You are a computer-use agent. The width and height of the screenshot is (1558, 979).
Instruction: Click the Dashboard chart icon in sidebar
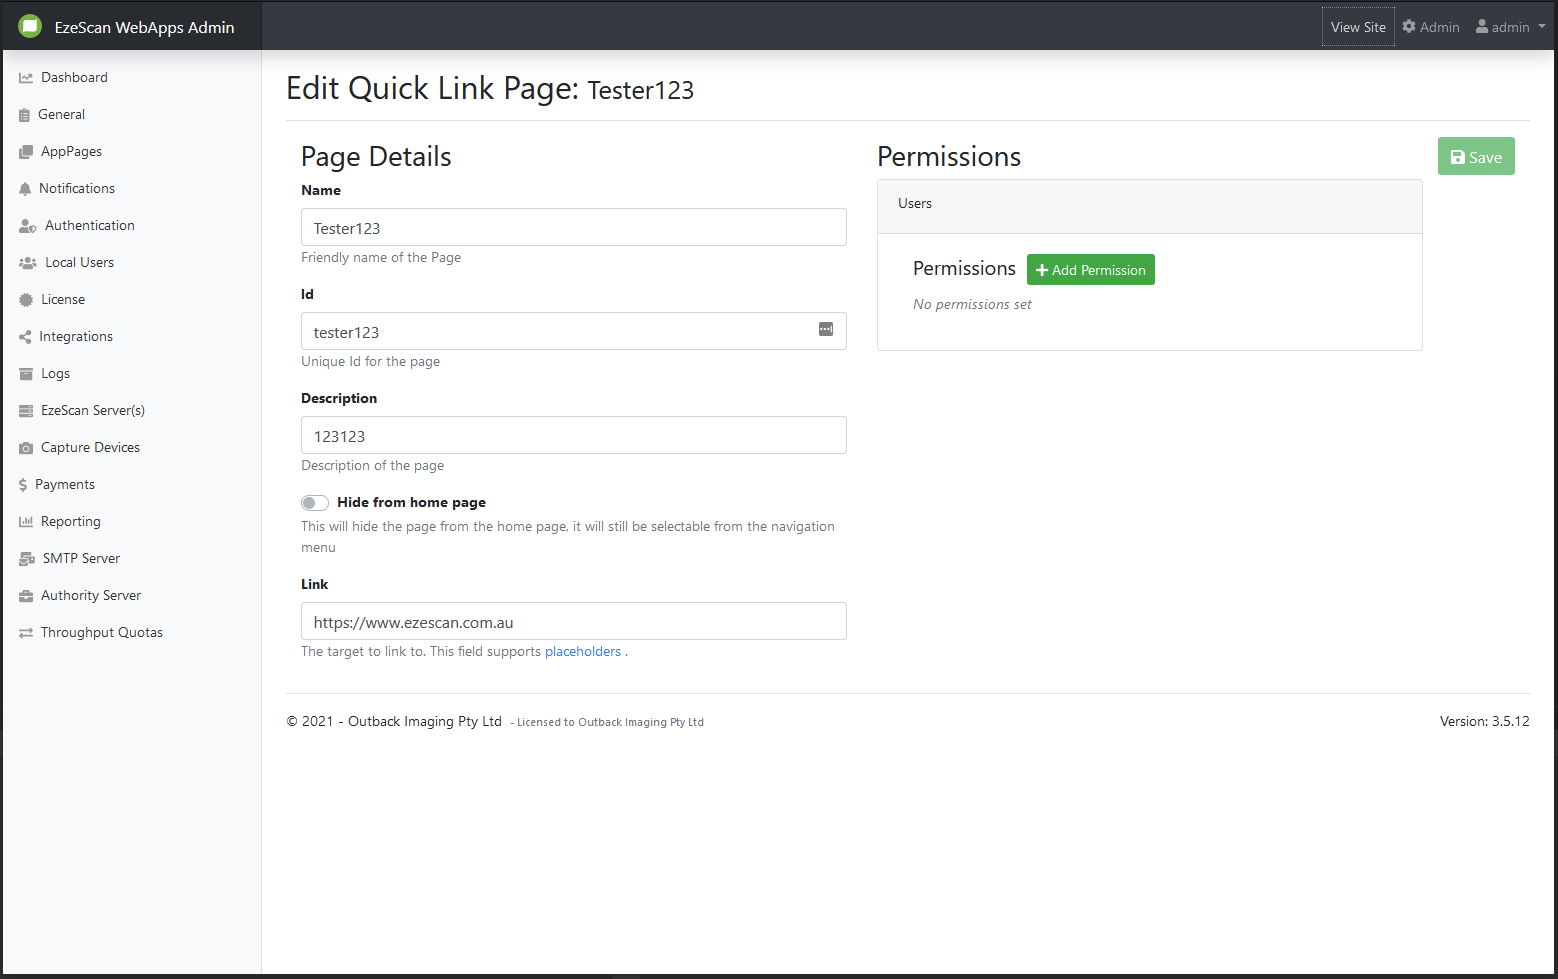tap(26, 78)
